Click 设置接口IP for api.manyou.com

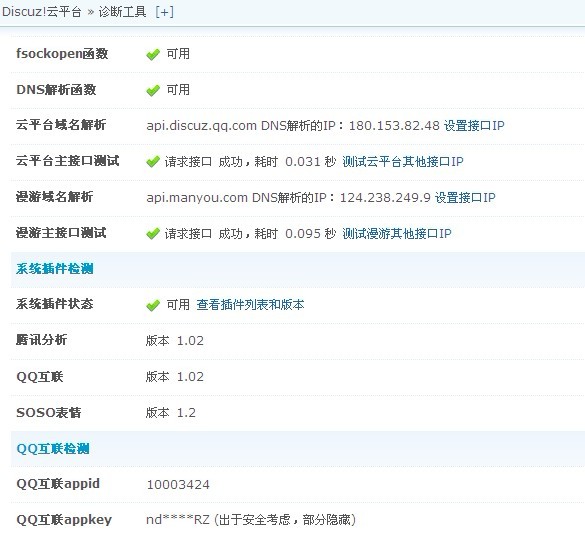click(x=465, y=197)
